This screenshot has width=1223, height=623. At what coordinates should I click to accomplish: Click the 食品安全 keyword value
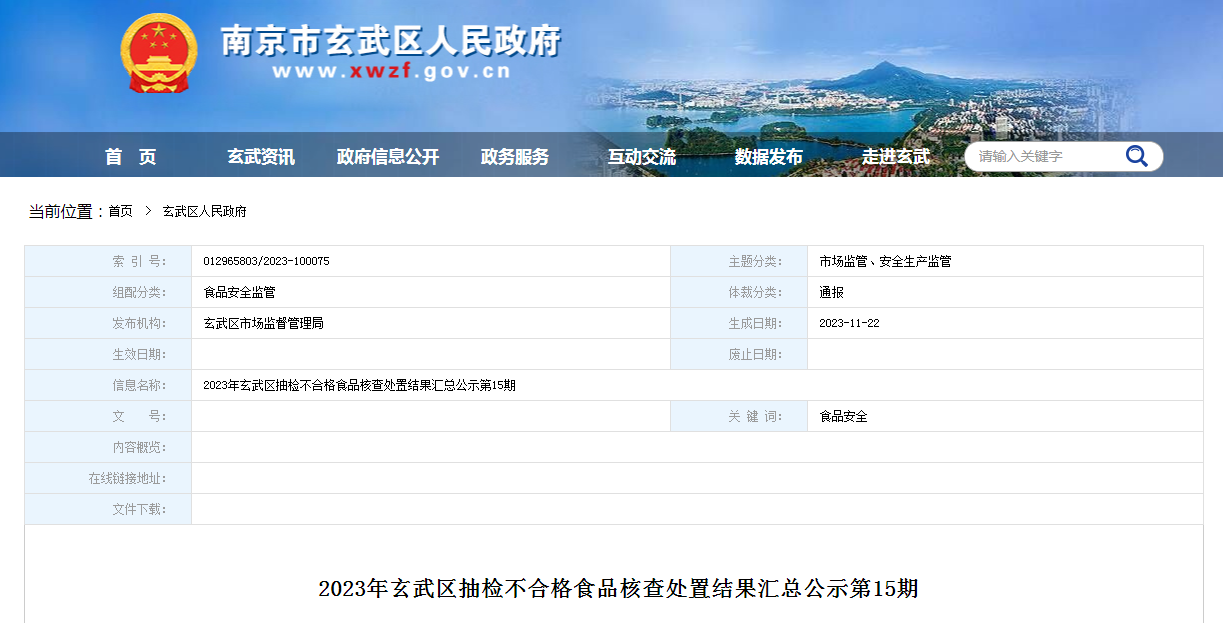[x=843, y=416]
